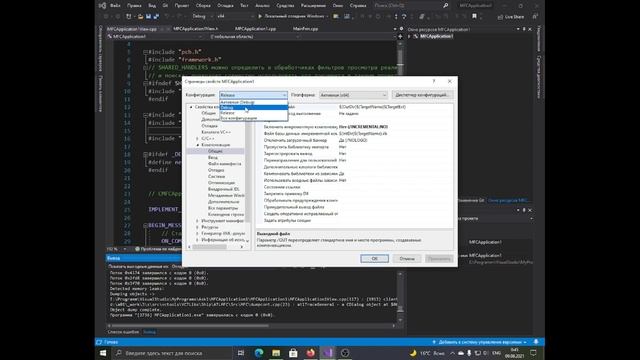This screenshot has height=360, width=640.
Task: Open File Explorer from taskbar
Action: pos(276,353)
